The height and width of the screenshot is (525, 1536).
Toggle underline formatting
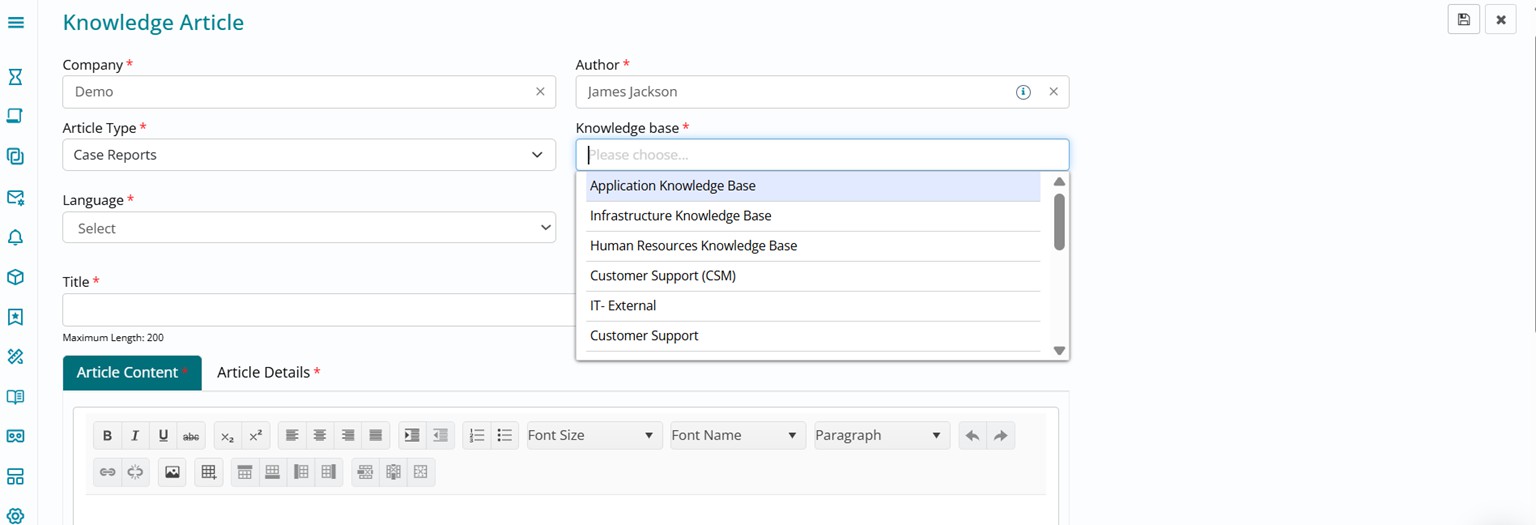click(x=163, y=436)
